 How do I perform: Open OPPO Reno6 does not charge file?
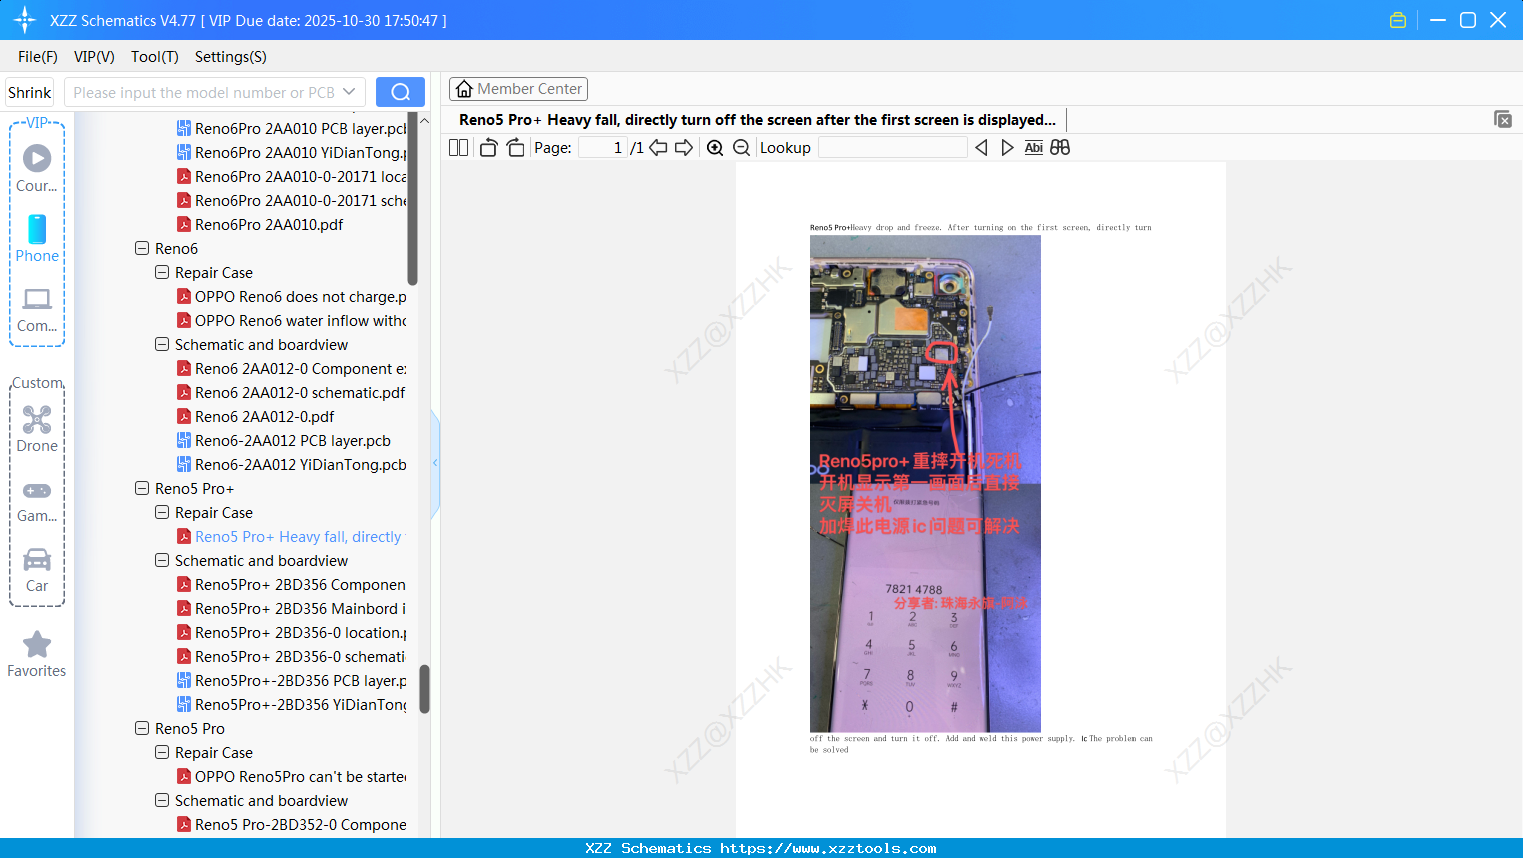click(x=292, y=296)
